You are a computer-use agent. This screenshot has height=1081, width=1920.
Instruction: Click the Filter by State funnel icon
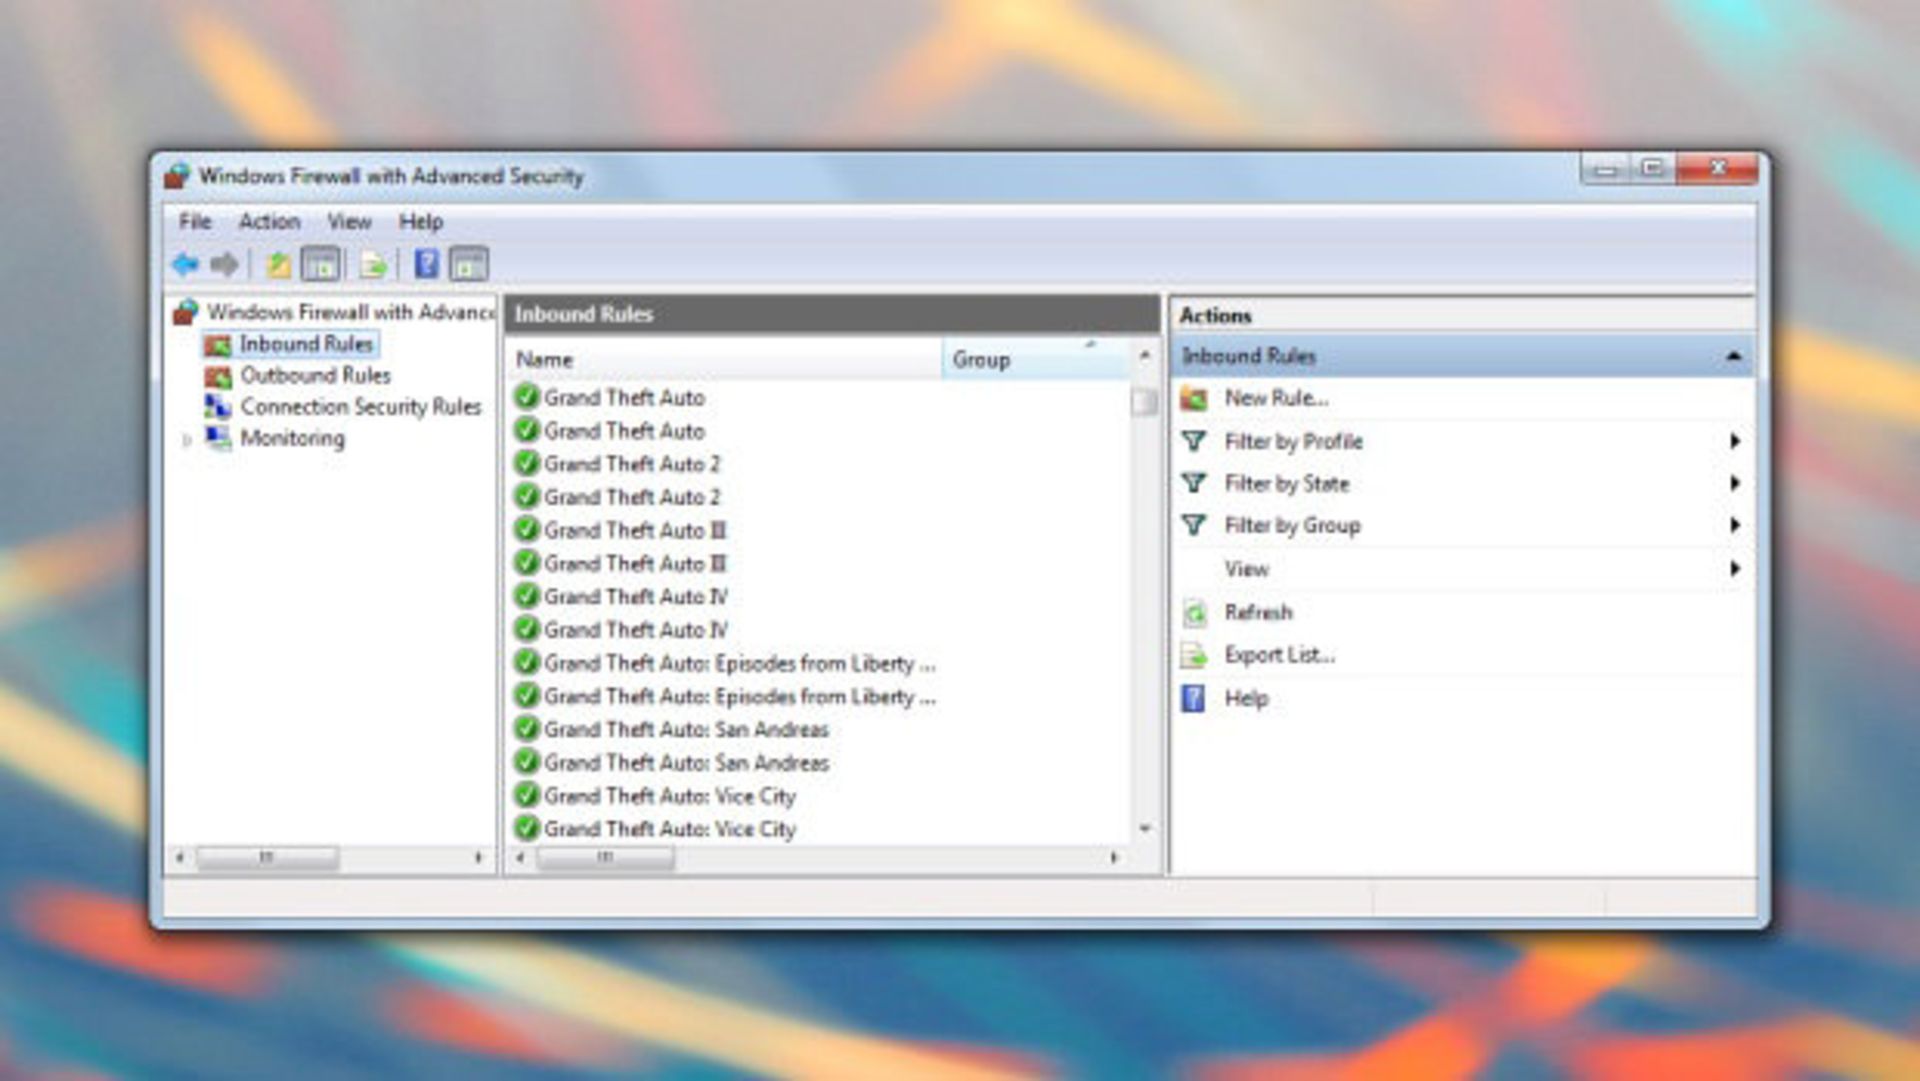coord(1194,483)
